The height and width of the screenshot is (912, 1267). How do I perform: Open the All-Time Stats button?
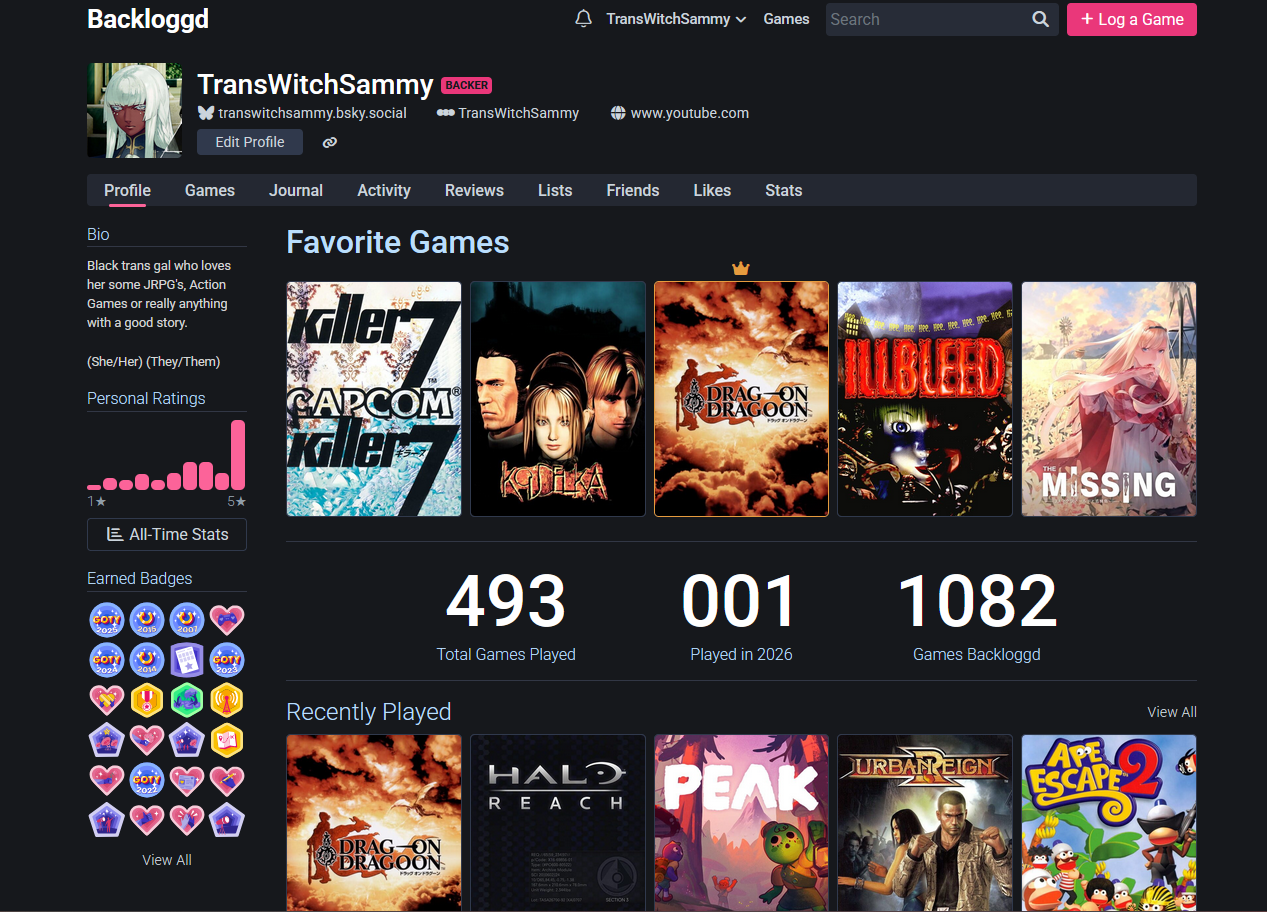pos(167,534)
